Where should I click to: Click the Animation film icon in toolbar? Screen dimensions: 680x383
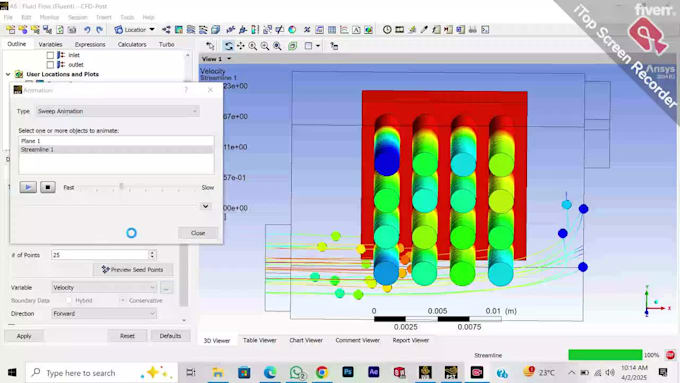coord(399,29)
